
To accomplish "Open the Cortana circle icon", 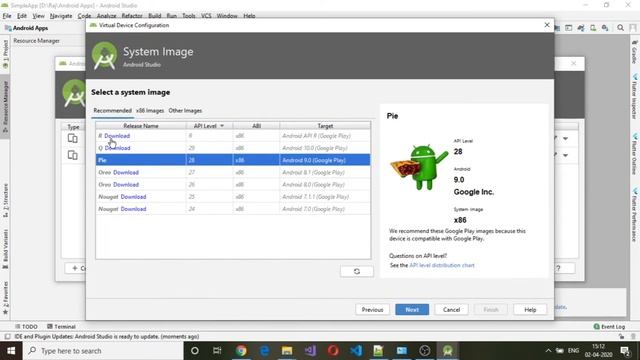I will pyautogui.click(x=195, y=351).
